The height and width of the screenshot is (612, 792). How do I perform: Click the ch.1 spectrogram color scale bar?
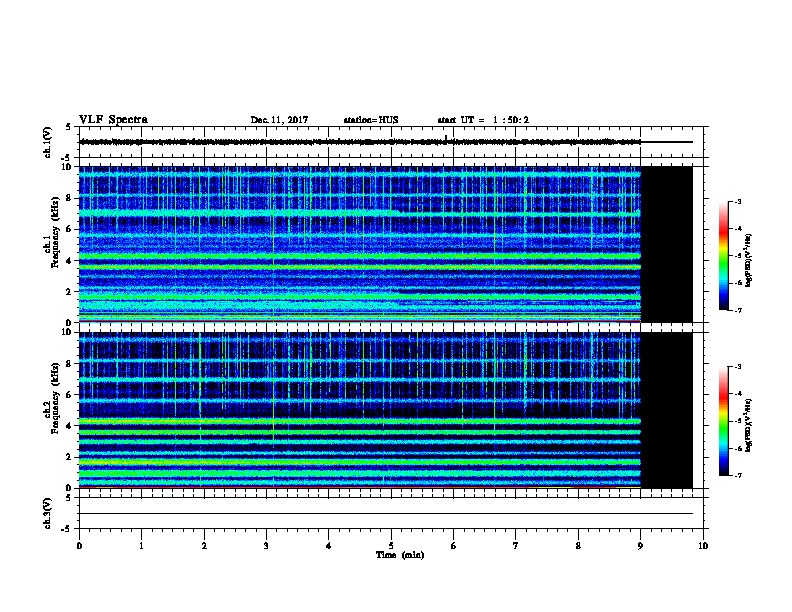point(724,256)
